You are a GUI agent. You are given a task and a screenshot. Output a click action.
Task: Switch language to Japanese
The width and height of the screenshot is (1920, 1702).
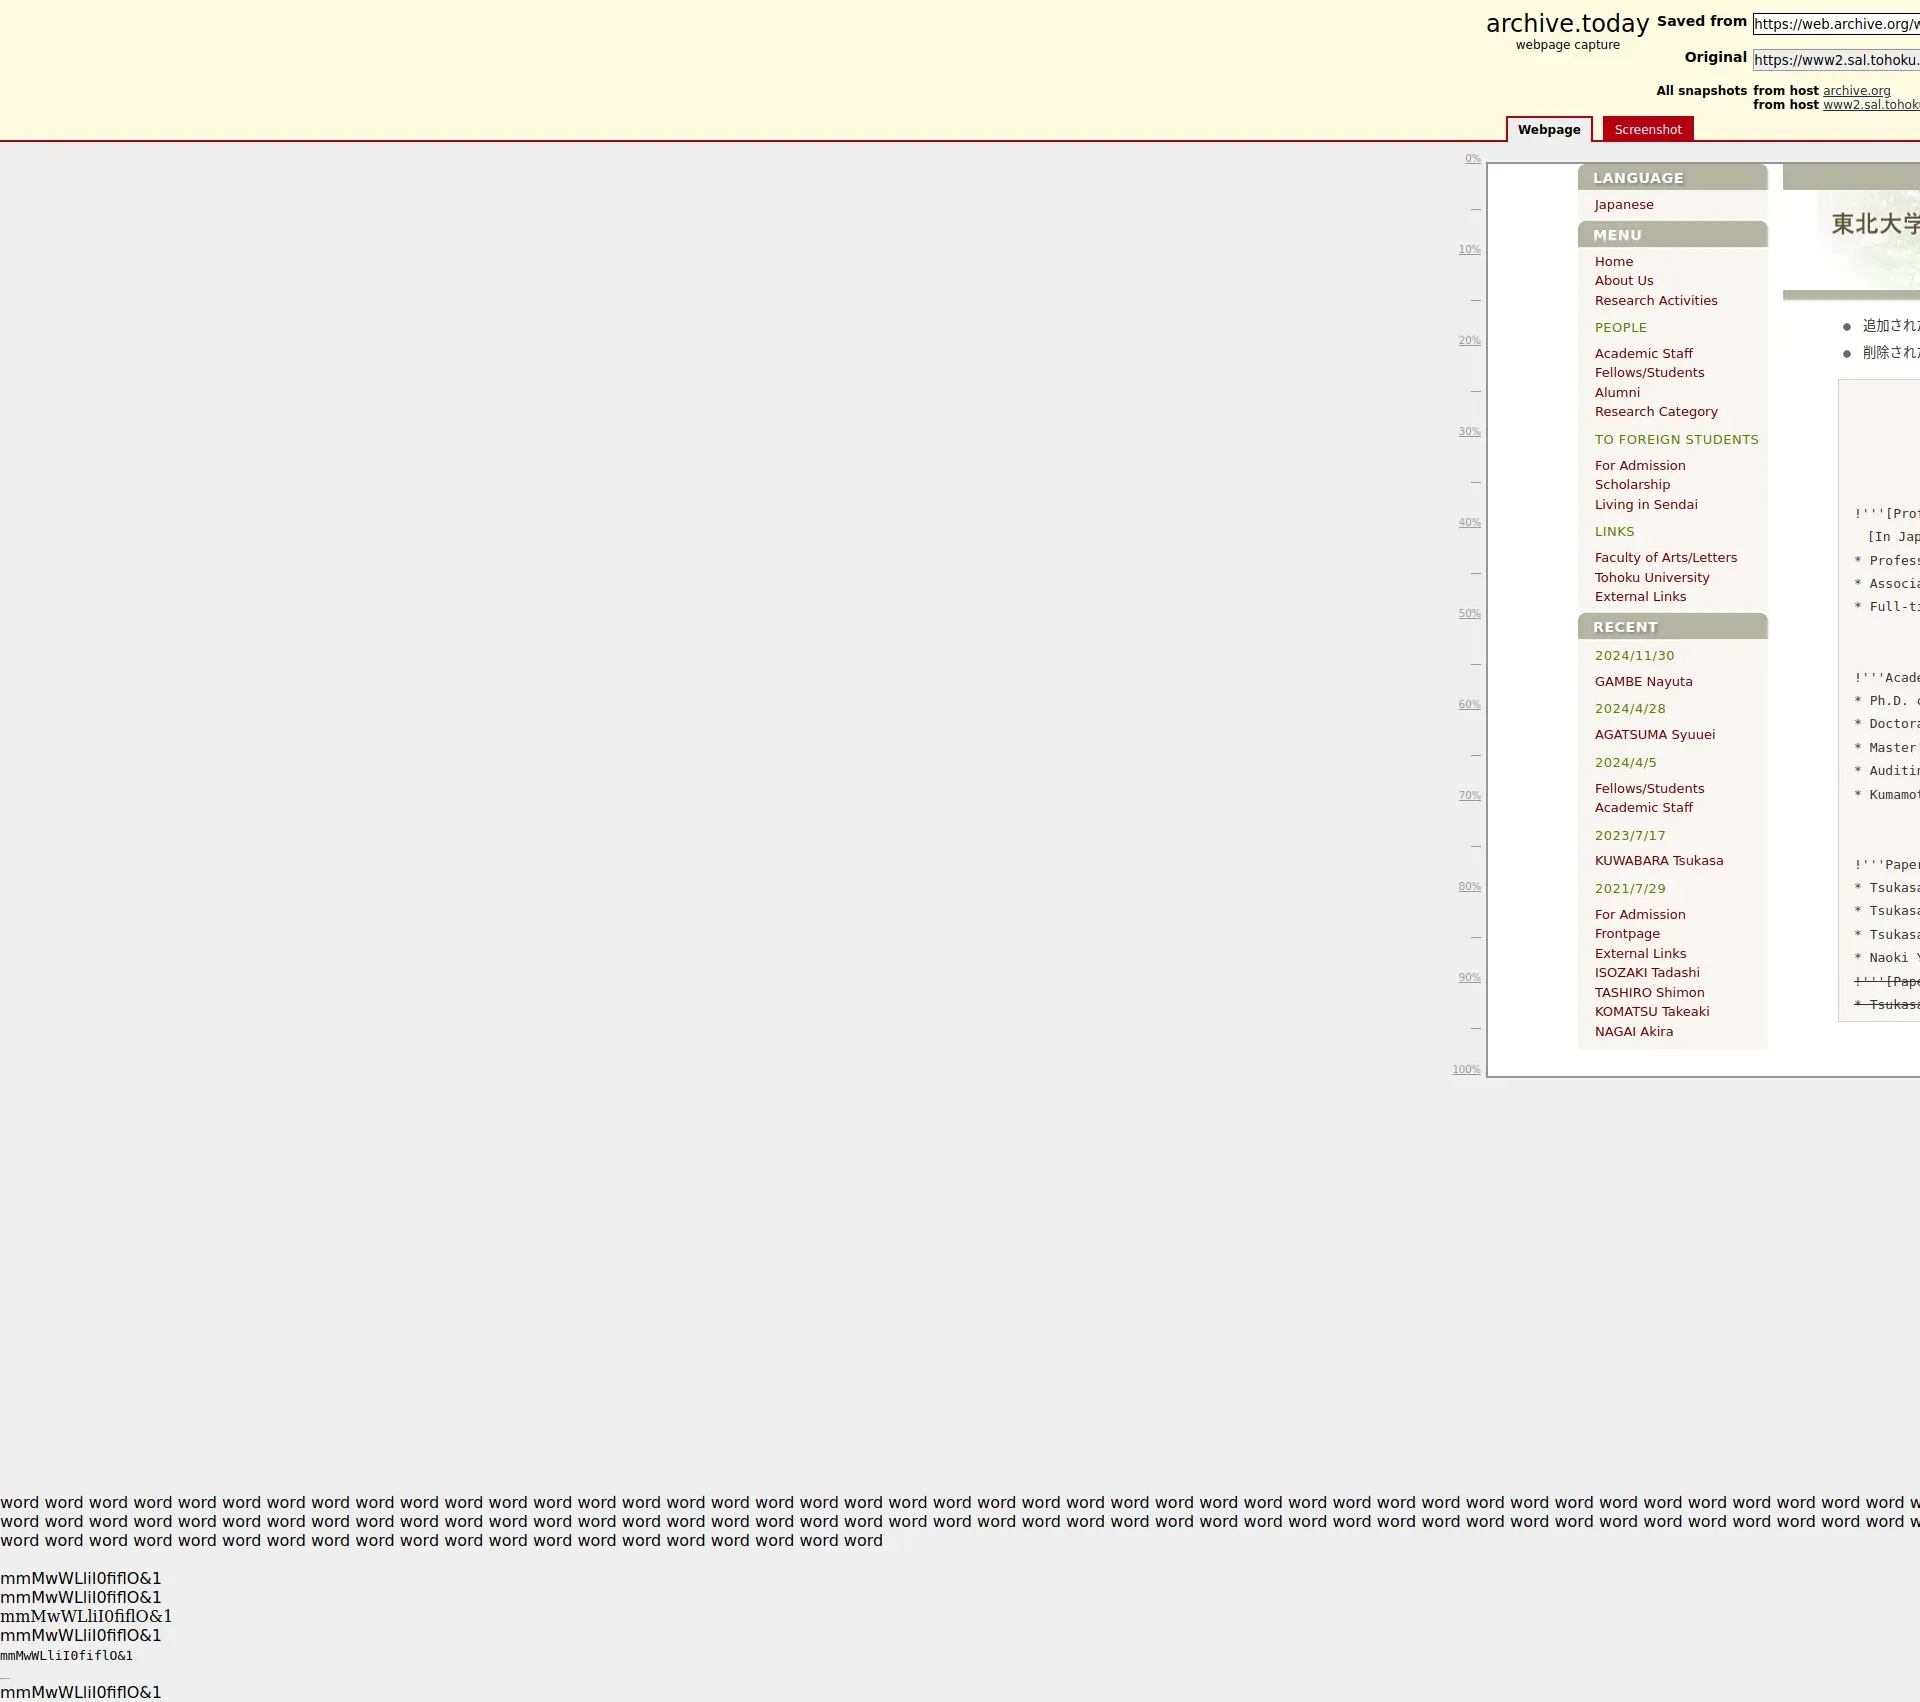pyautogui.click(x=1623, y=205)
